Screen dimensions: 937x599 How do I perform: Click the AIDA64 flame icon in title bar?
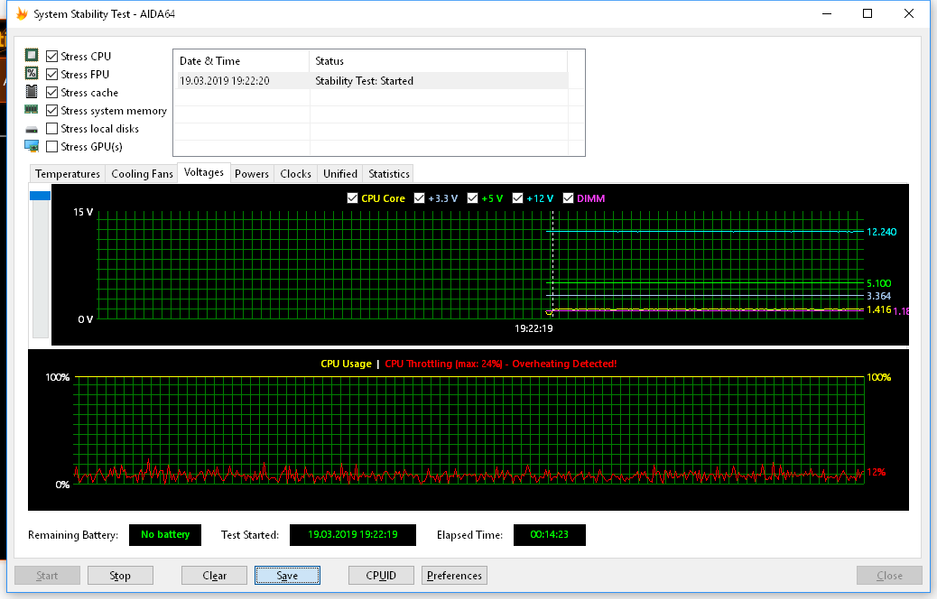click(x=22, y=13)
